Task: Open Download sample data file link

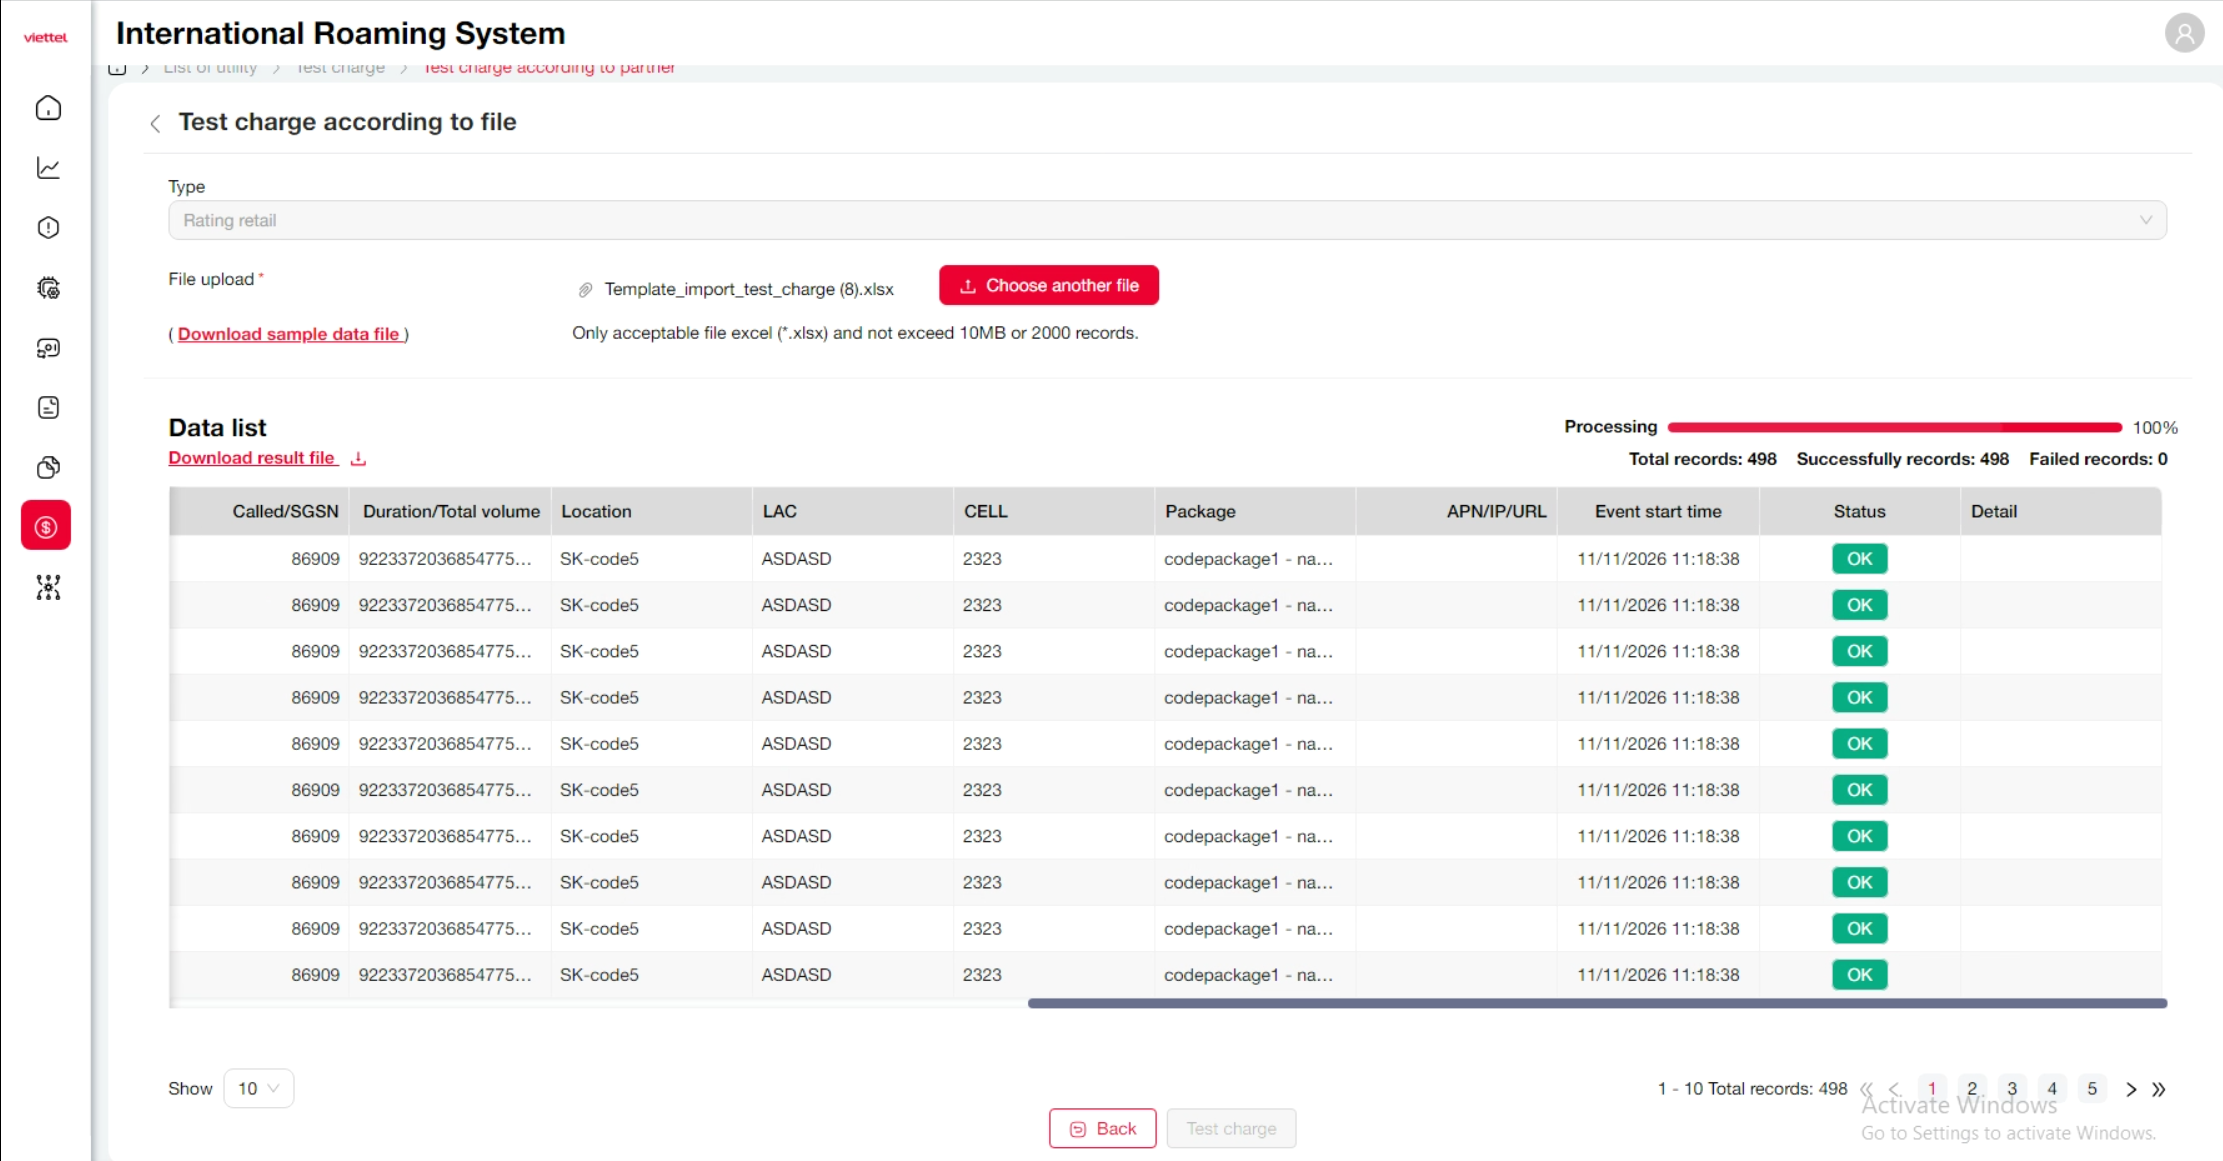Action: click(x=288, y=334)
